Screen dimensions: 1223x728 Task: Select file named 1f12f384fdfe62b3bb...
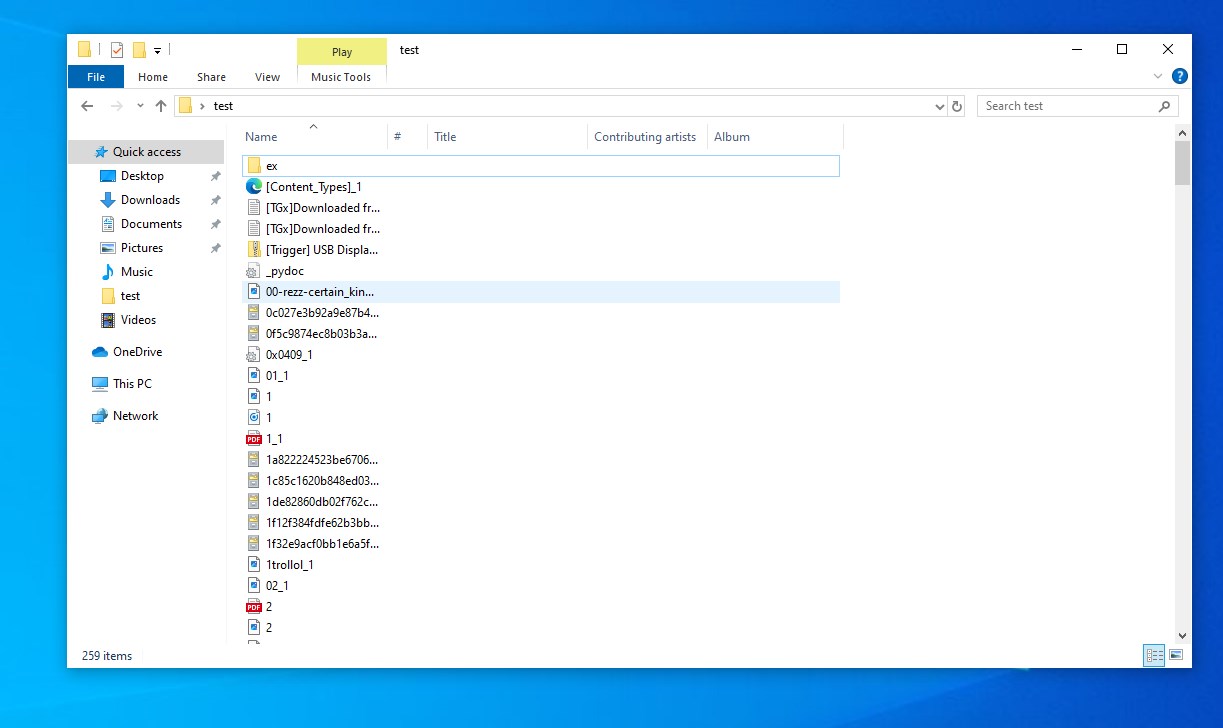[322, 523]
